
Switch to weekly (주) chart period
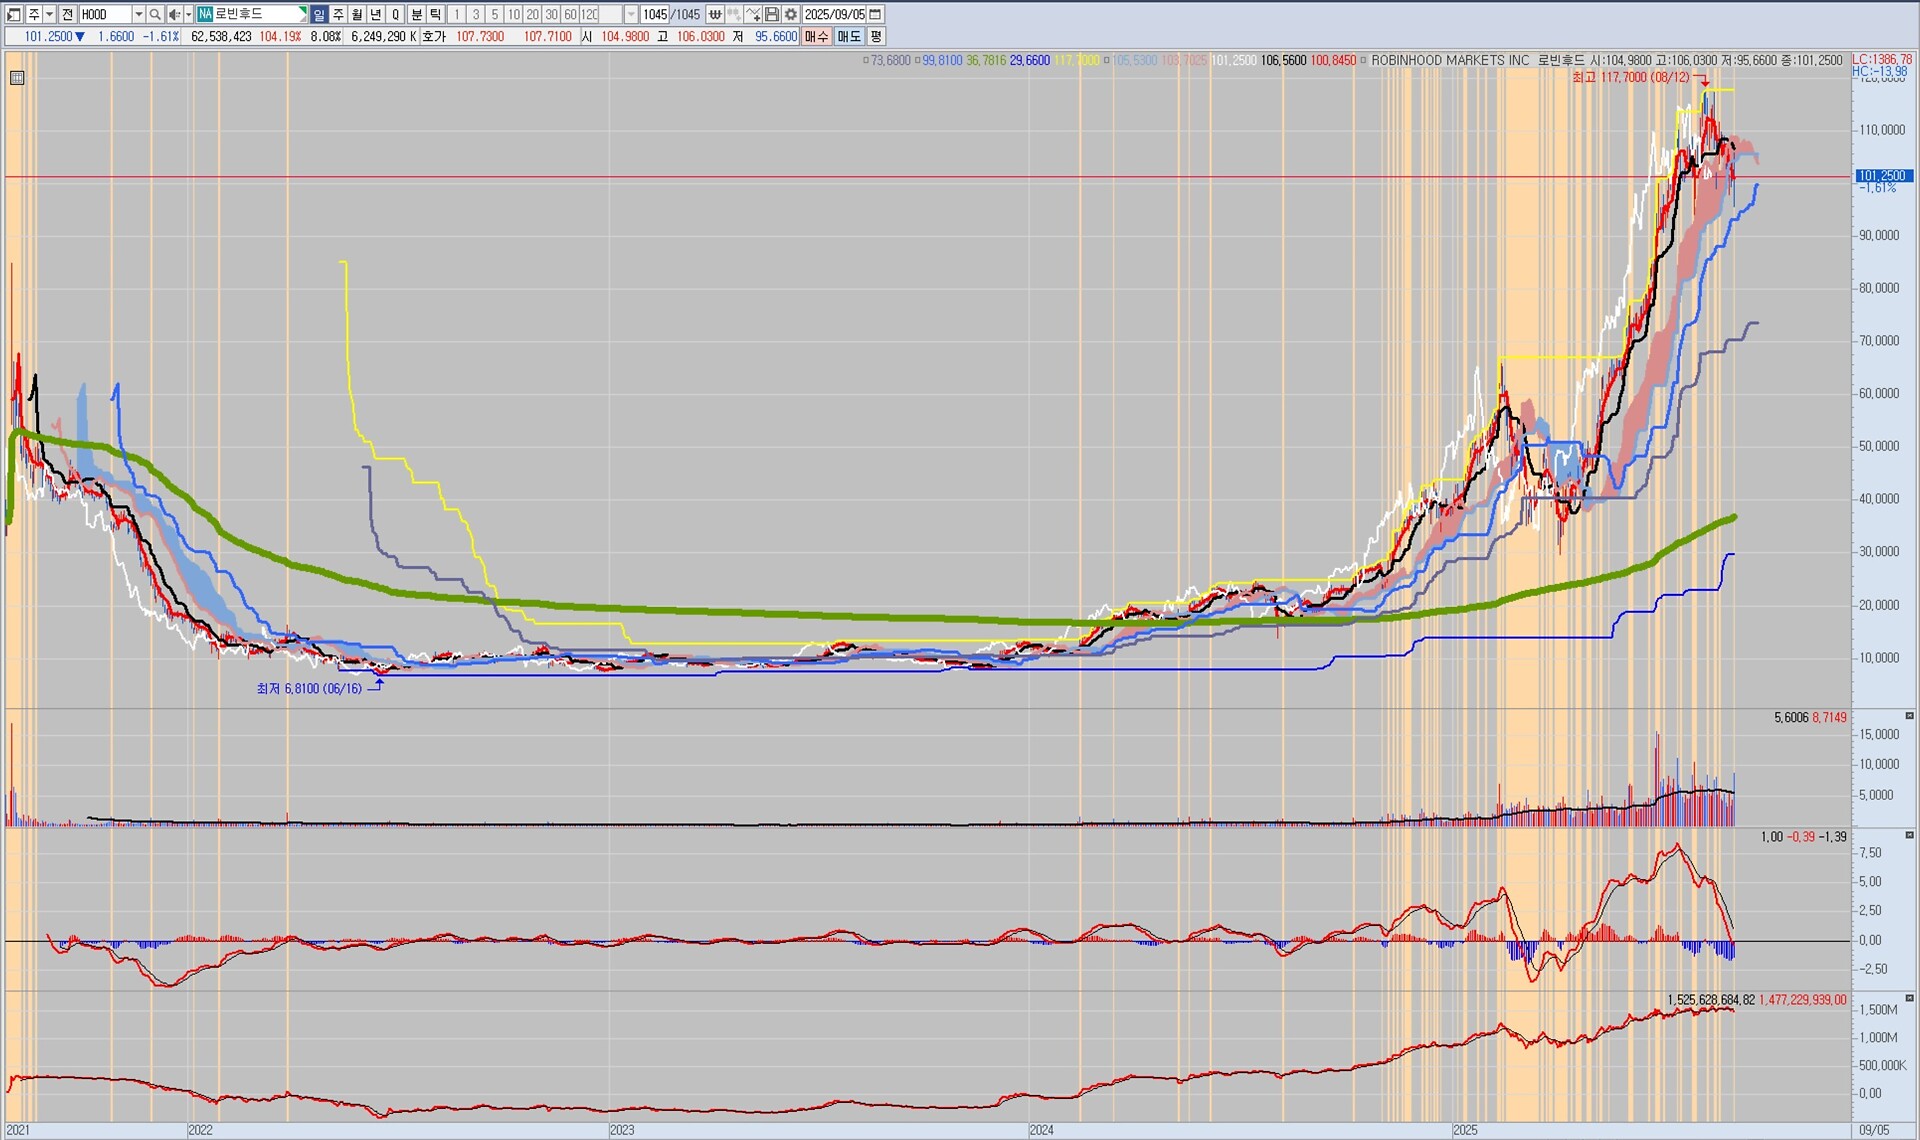tap(338, 14)
